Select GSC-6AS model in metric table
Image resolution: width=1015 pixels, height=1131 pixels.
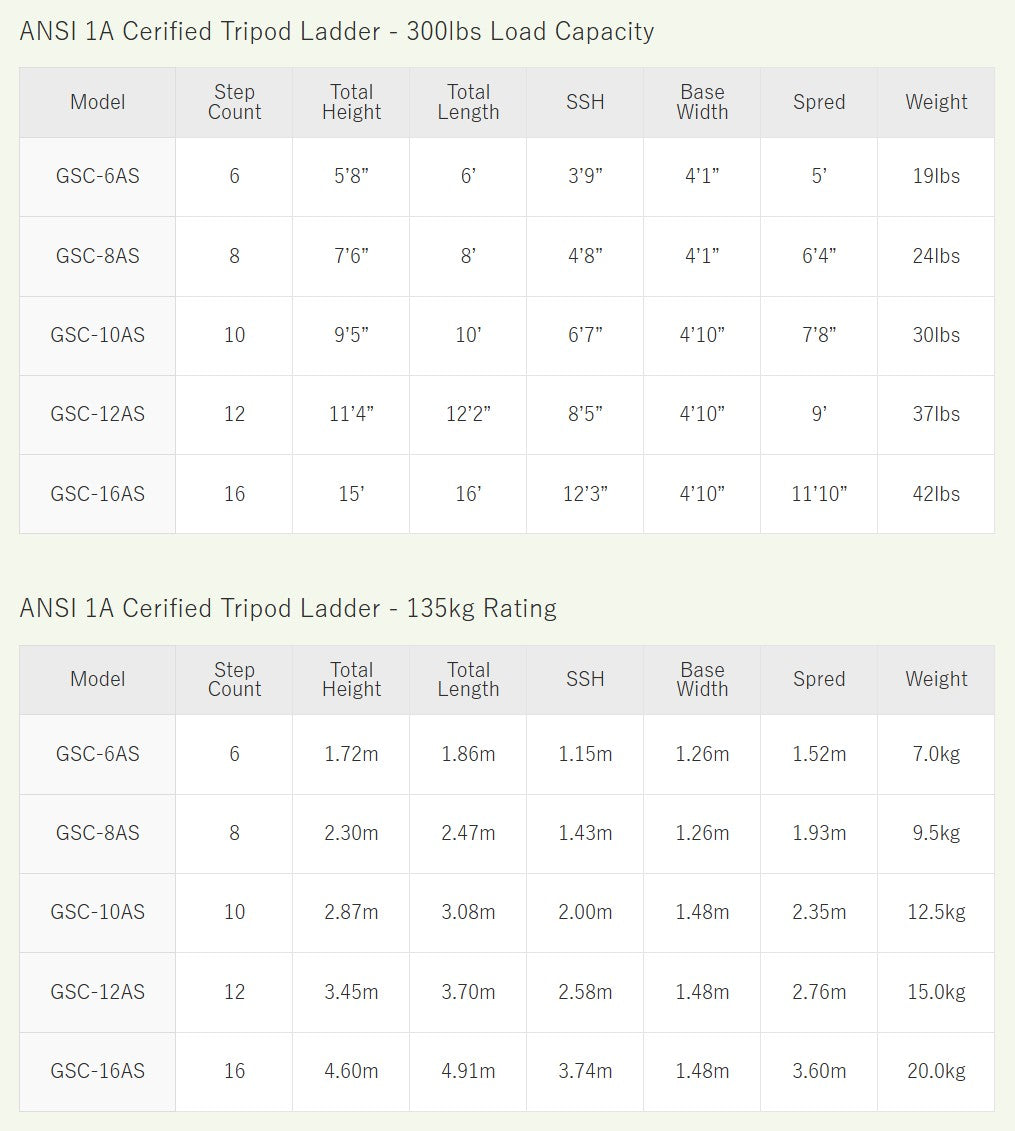(97, 754)
